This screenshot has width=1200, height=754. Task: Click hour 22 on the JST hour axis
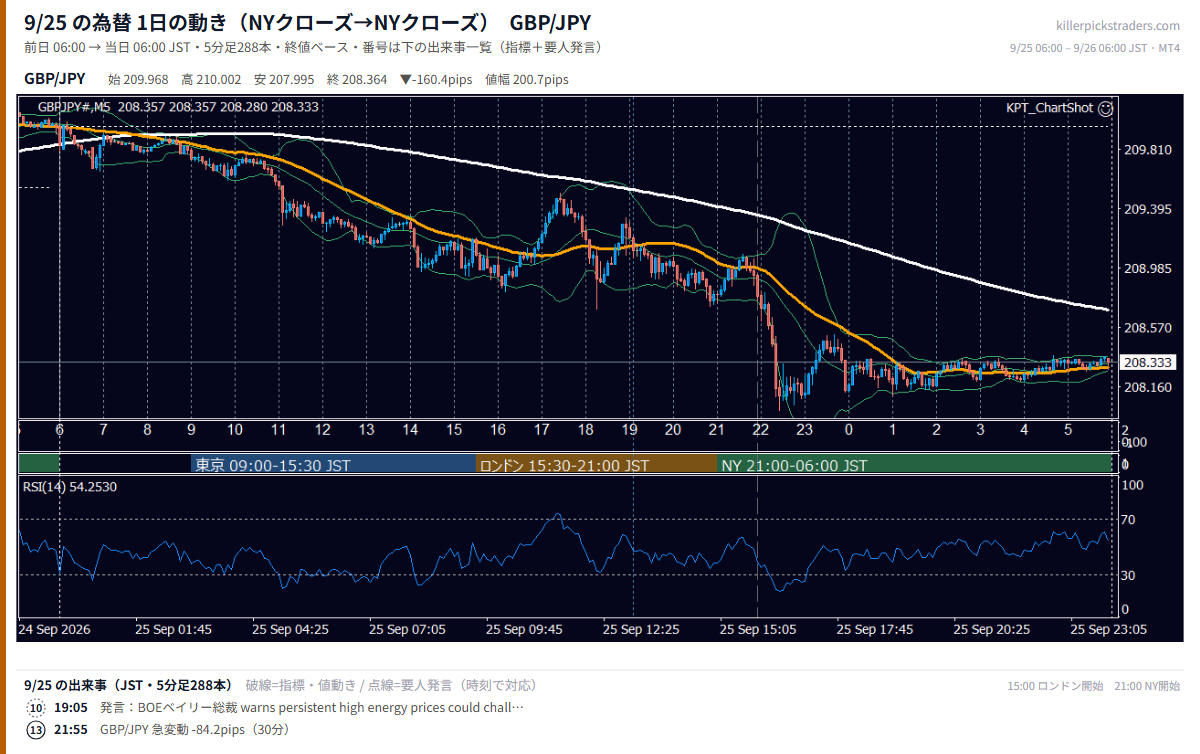[760, 429]
